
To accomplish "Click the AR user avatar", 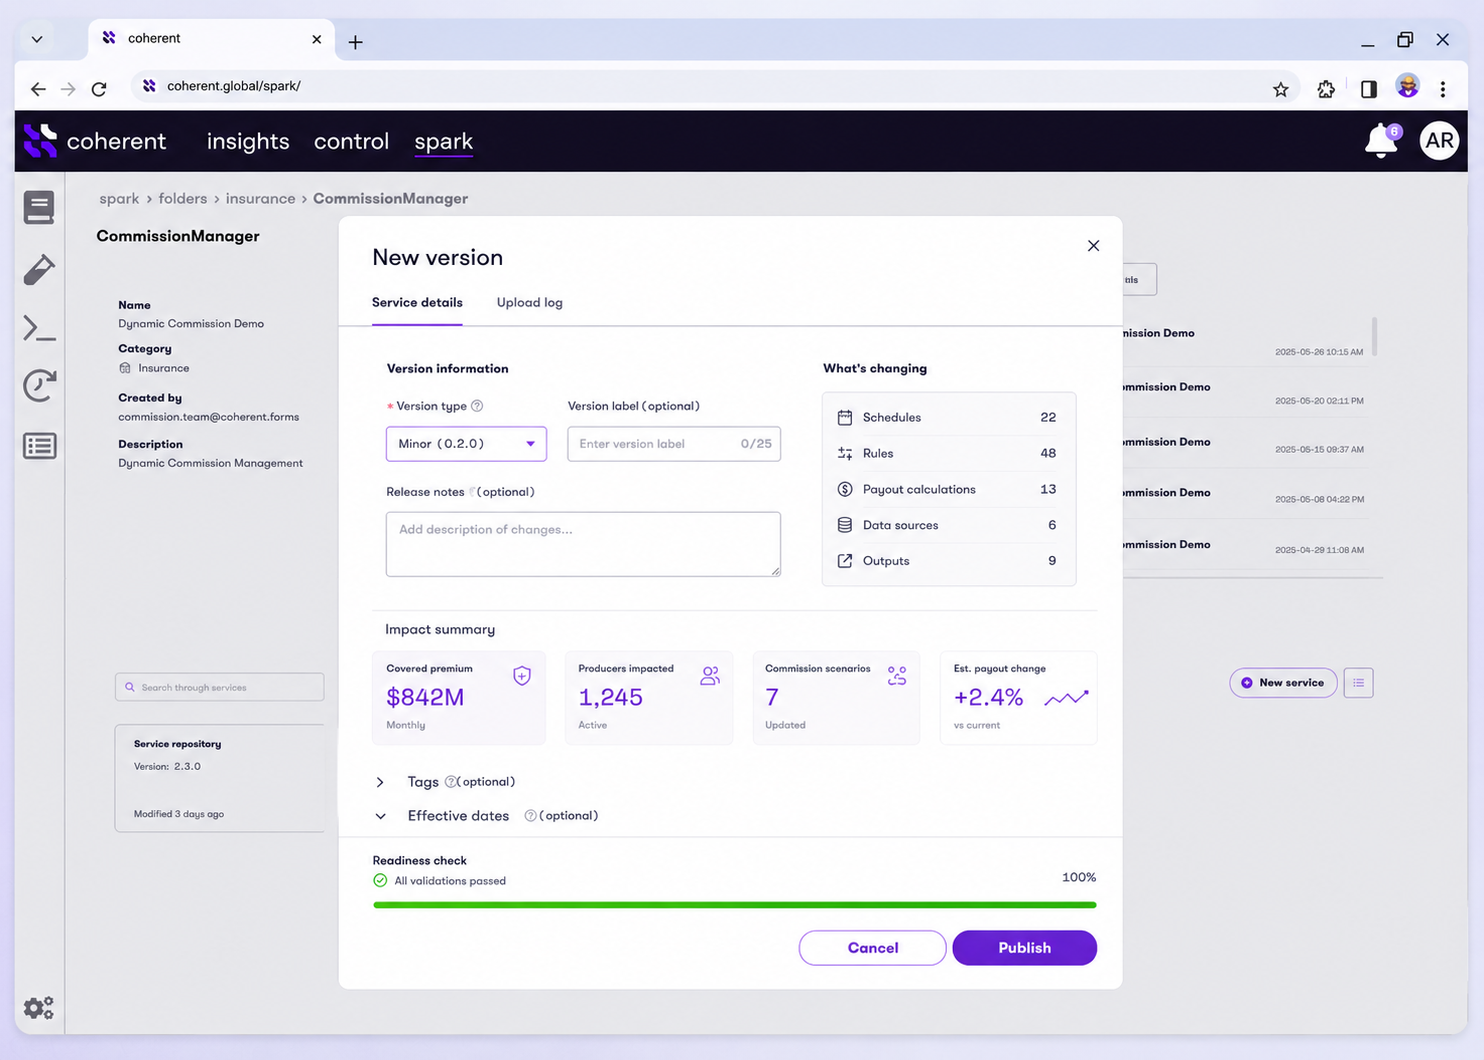I will click(x=1439, y=141).
